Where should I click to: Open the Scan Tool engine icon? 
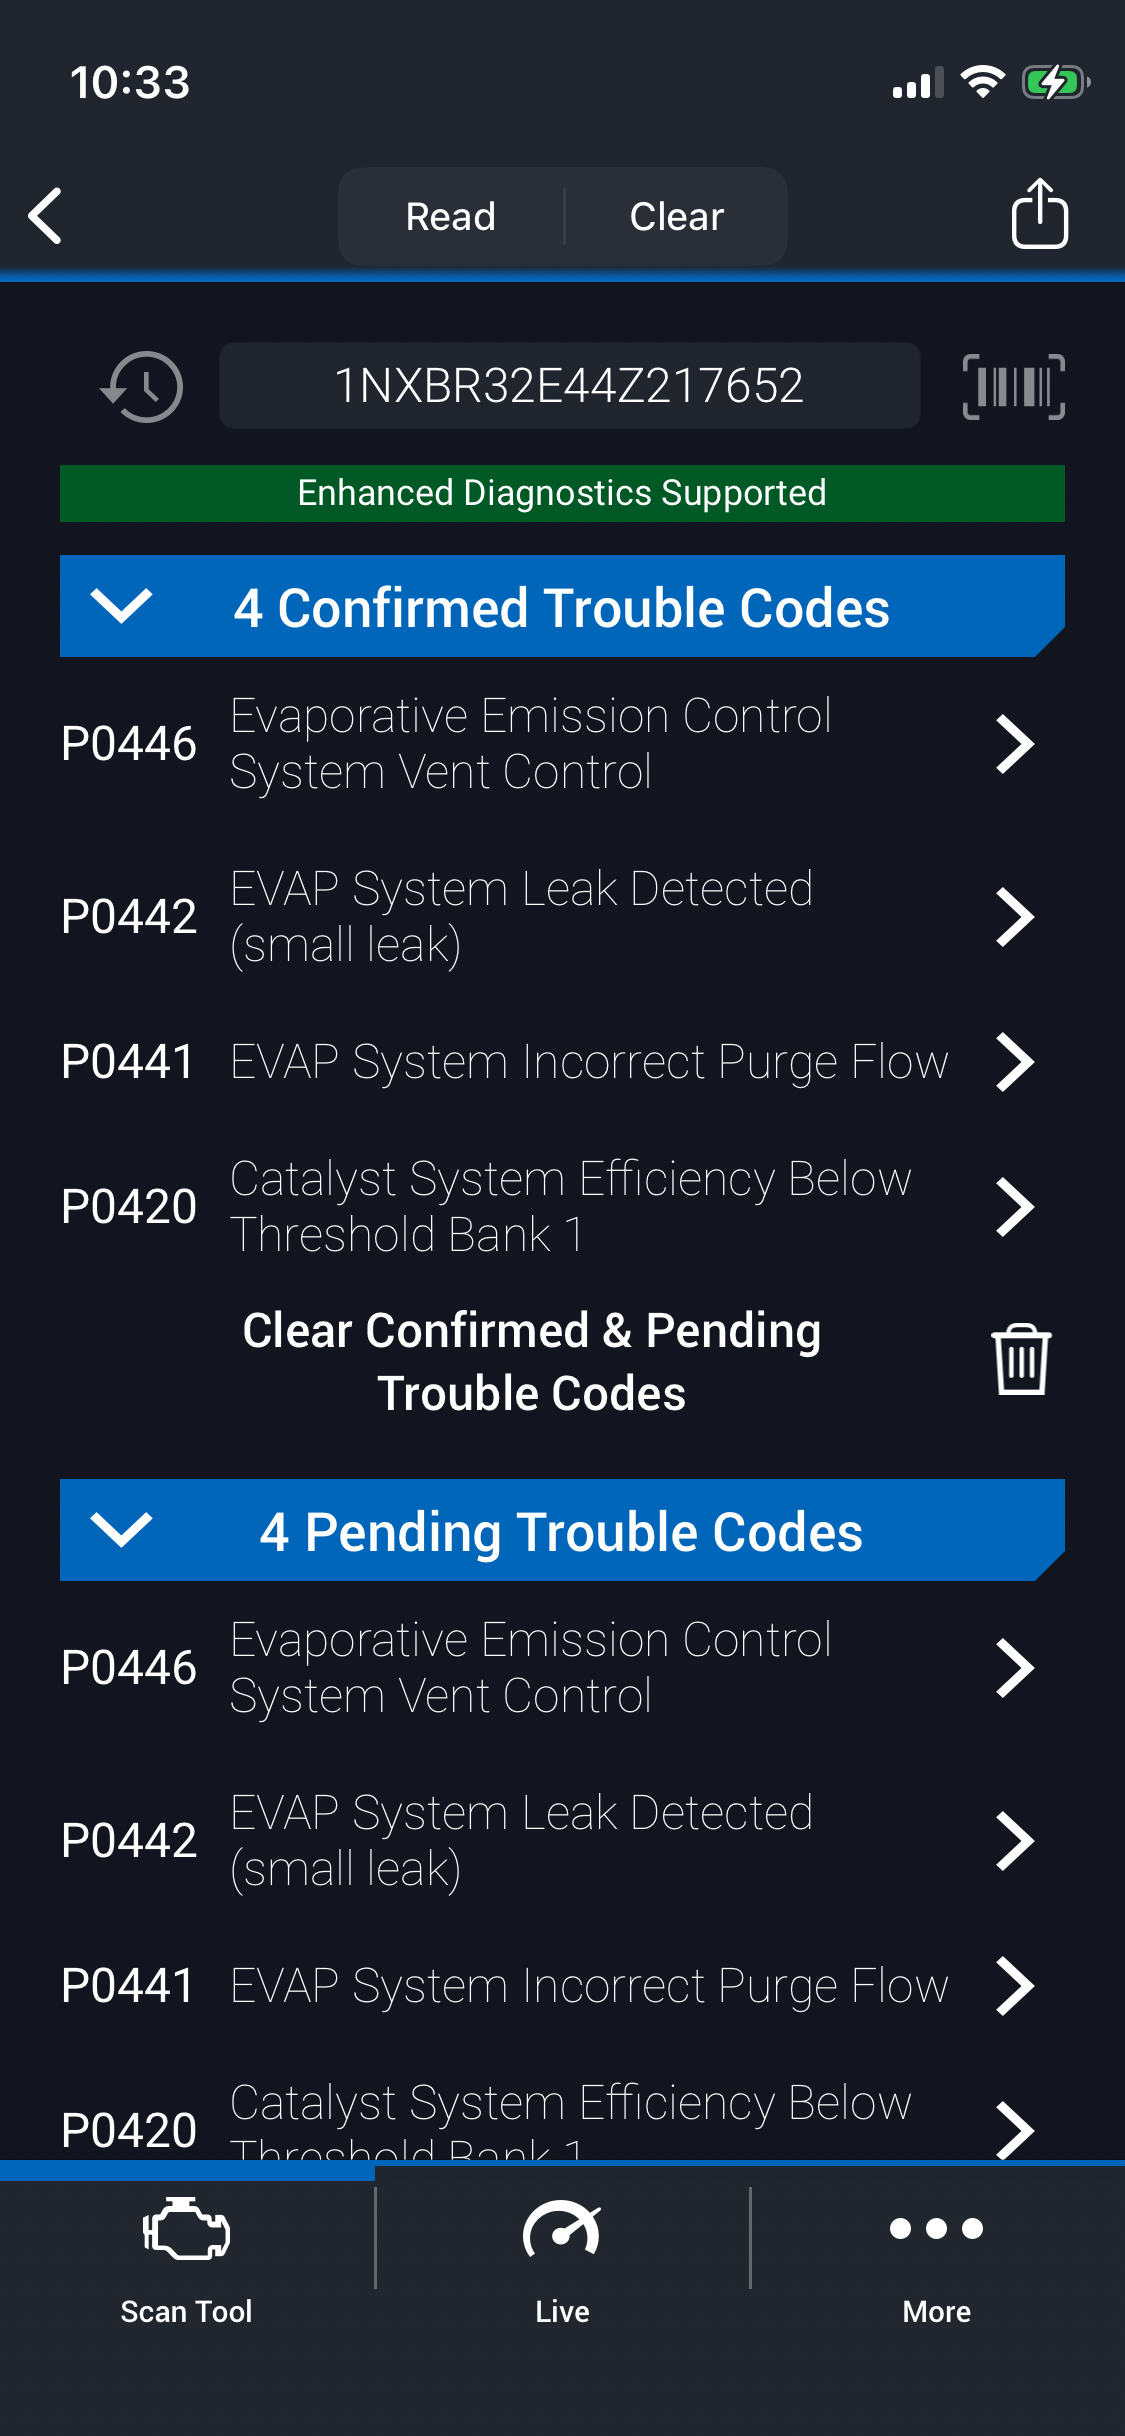pos(186,2230)
